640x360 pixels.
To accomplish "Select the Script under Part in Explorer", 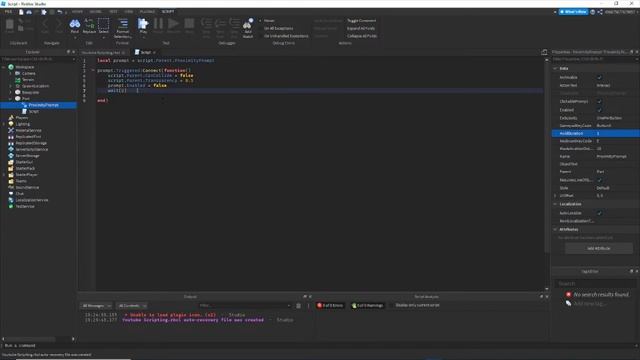I will (33, 111).
